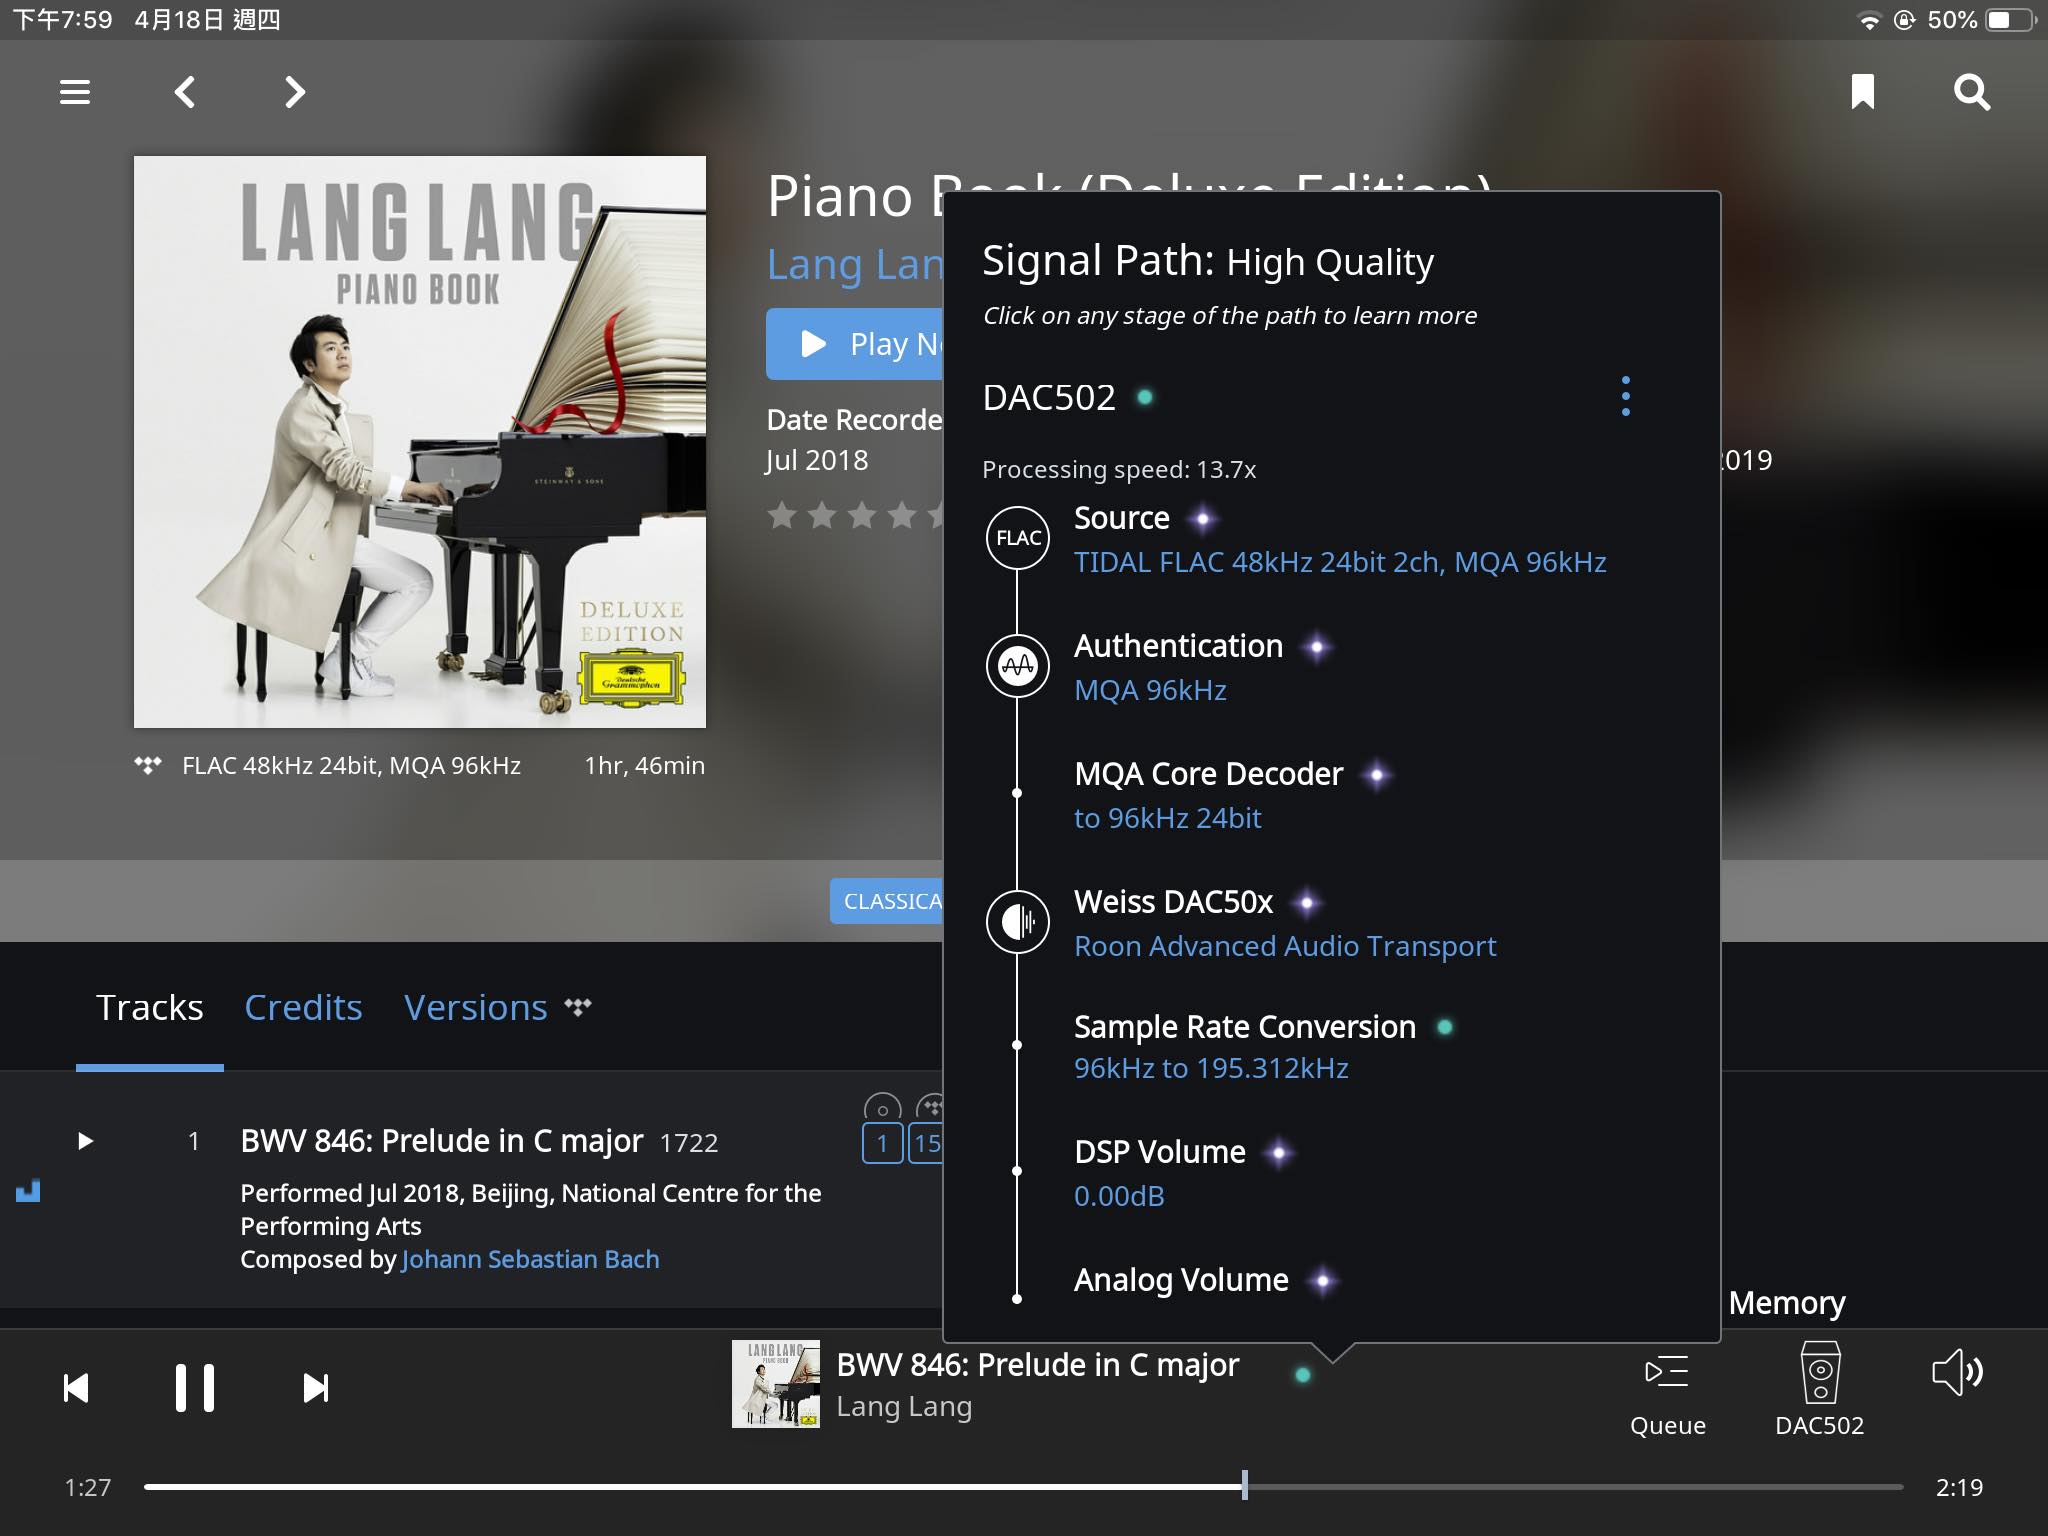The height and width of the screenshot is (1536, 2048).
Task: Open the hamburger navigation menu
Action: pyautogui.click(x=75, y=92)
